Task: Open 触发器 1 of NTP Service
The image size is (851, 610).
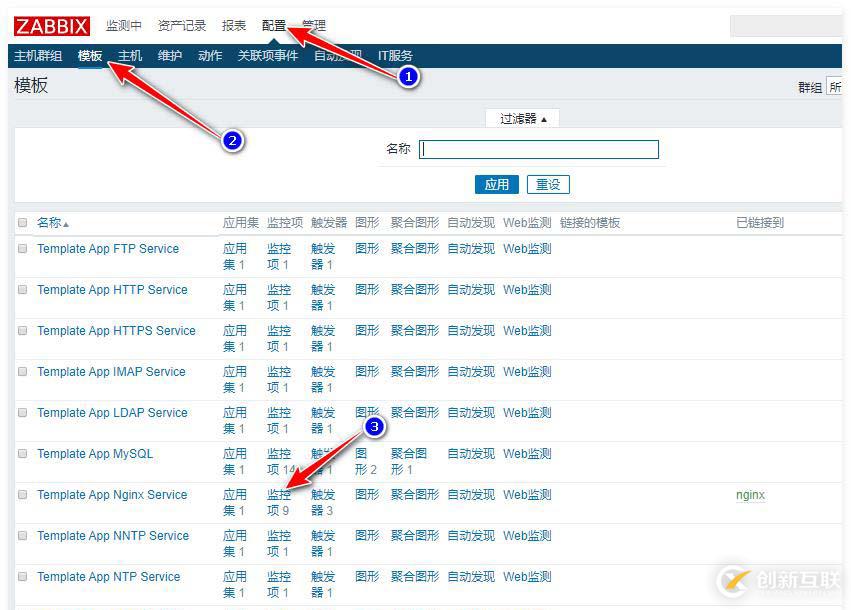Action: 323,584
